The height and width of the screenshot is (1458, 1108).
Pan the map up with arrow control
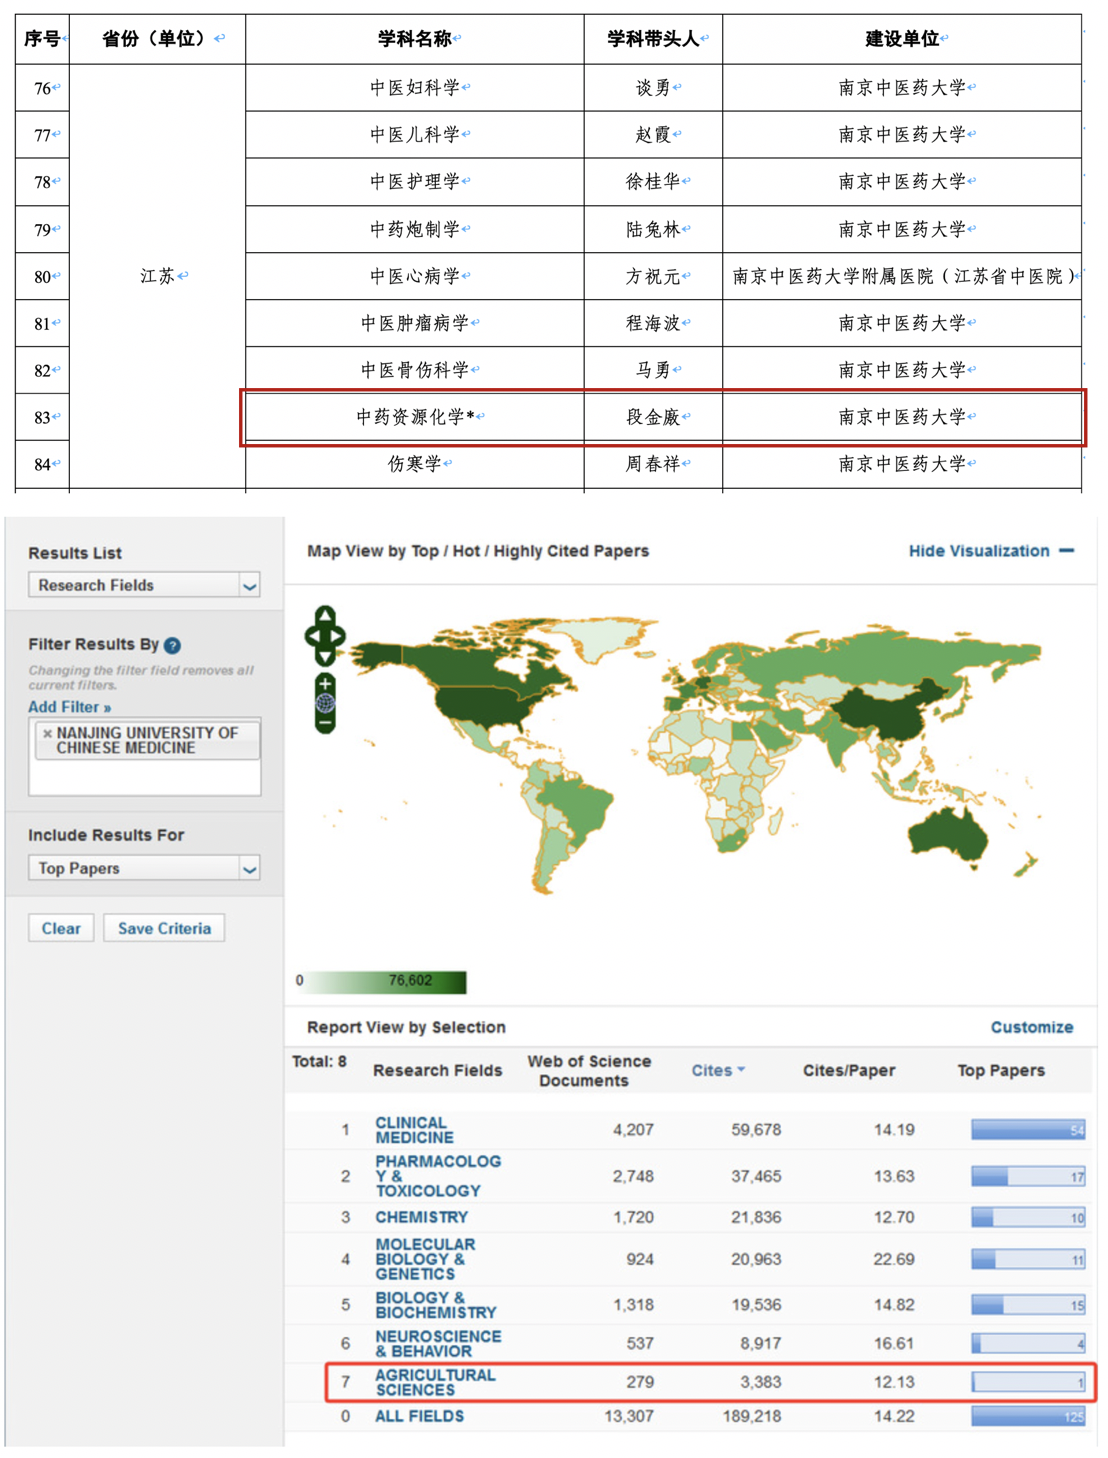325,614
